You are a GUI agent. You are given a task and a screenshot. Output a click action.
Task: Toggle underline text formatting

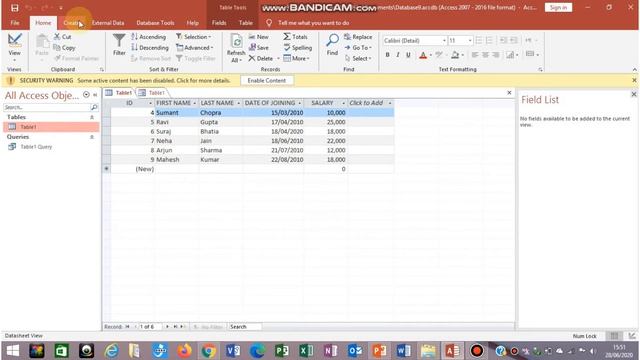click(x=408, y=55)
